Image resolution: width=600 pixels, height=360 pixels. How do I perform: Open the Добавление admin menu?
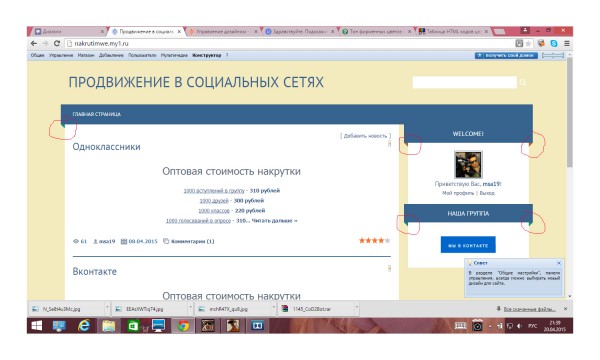[x=111, y=55]
